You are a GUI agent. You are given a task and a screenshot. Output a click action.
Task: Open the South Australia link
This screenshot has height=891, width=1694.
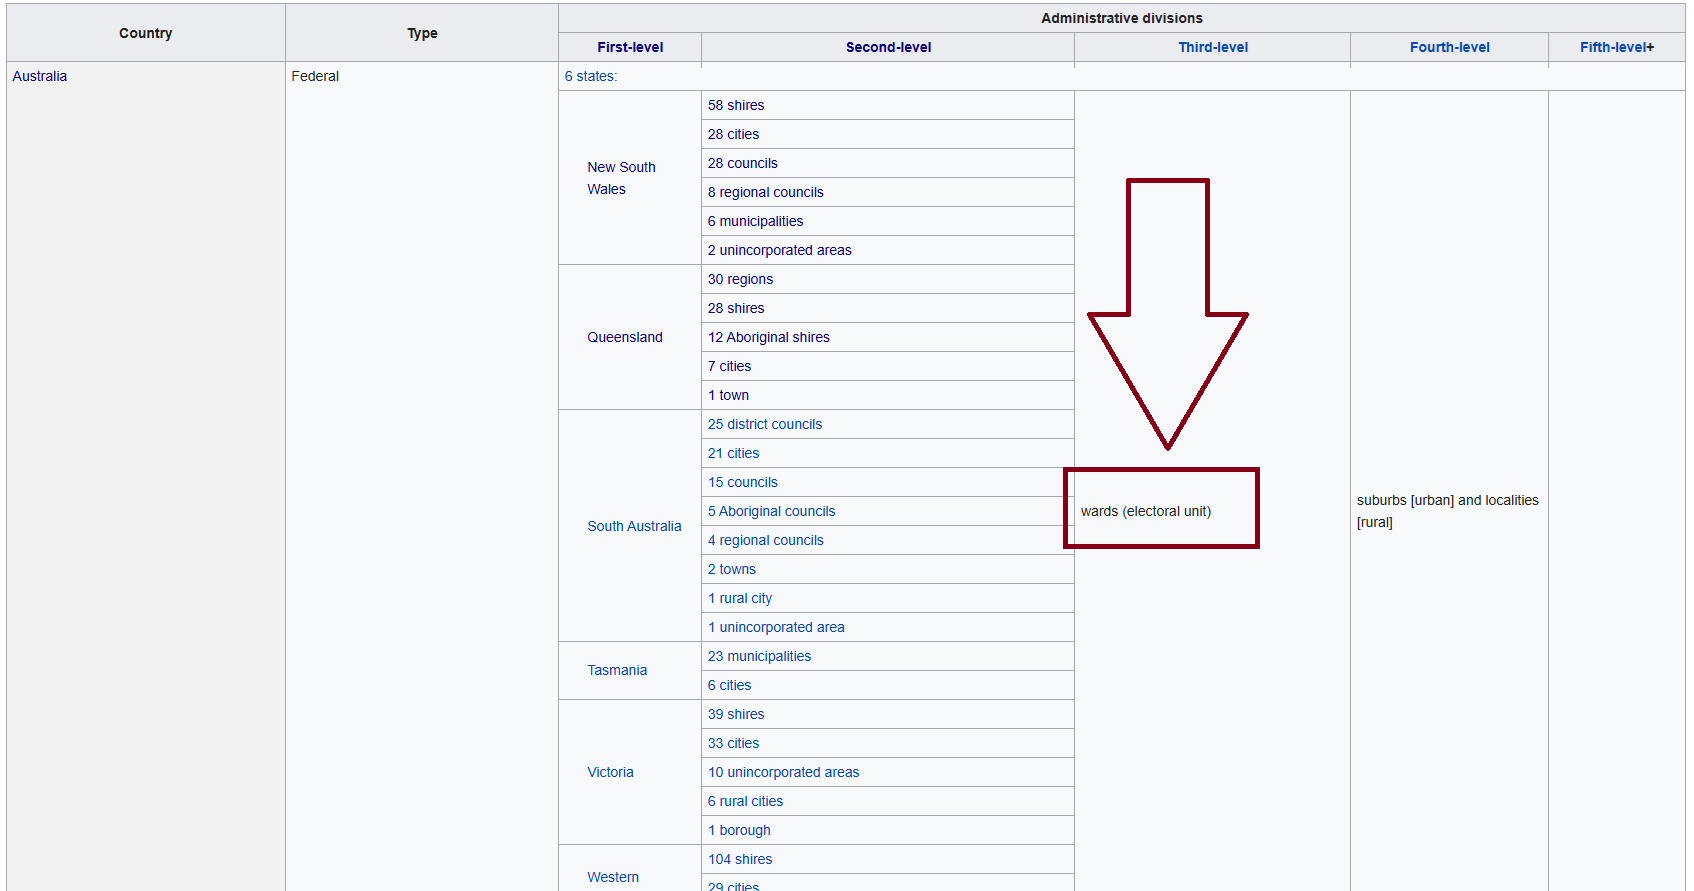(634, 526)
